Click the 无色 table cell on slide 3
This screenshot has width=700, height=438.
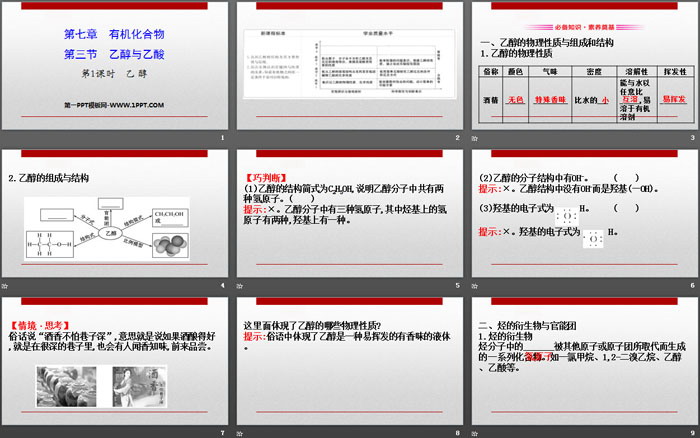click(515, 100)
